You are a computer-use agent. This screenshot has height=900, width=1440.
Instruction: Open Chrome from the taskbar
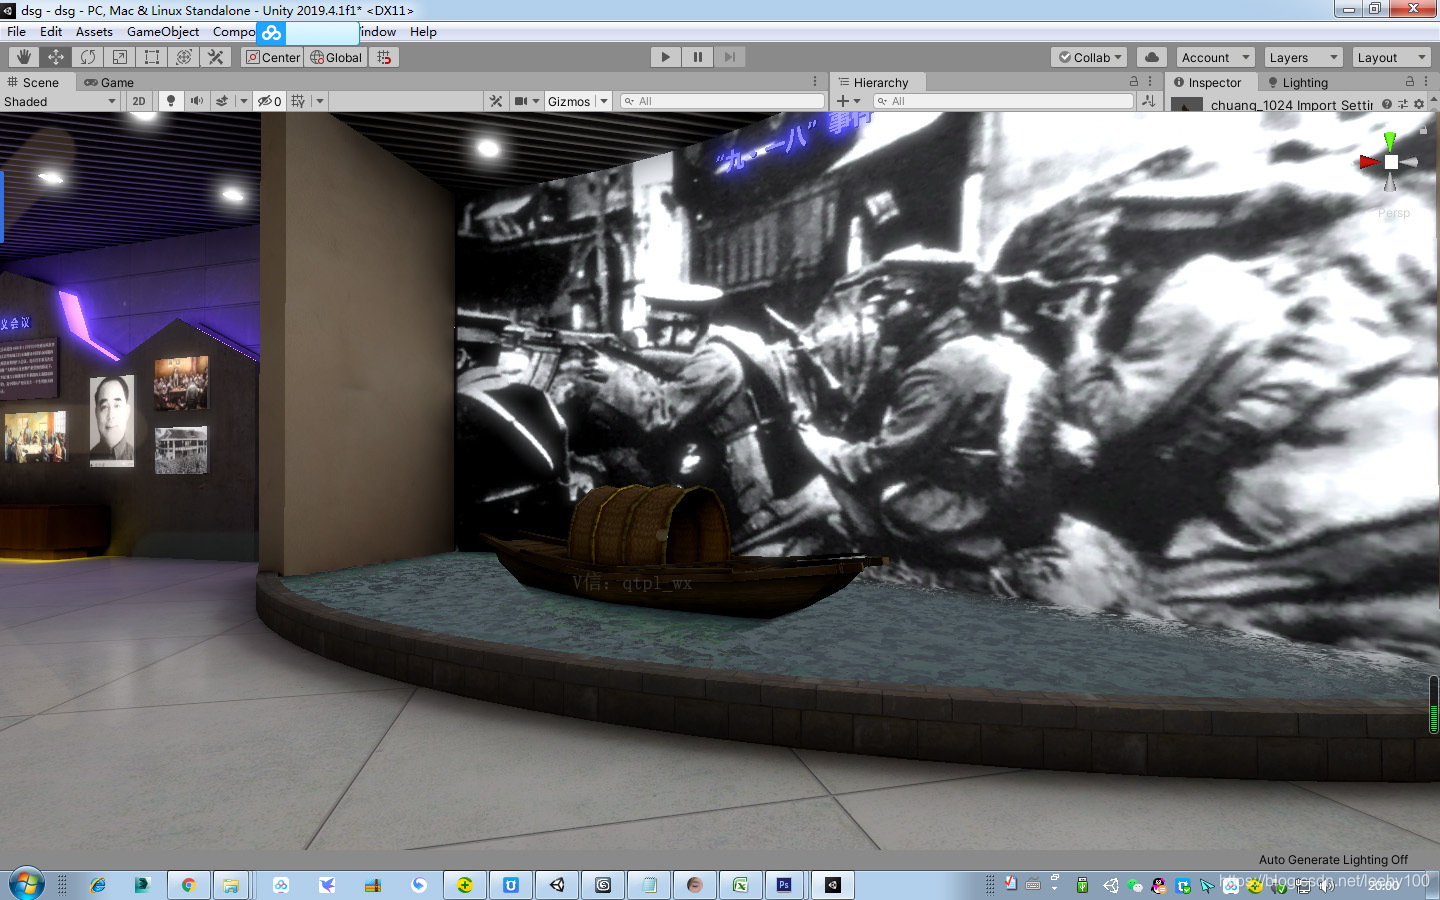coord(188,885)
